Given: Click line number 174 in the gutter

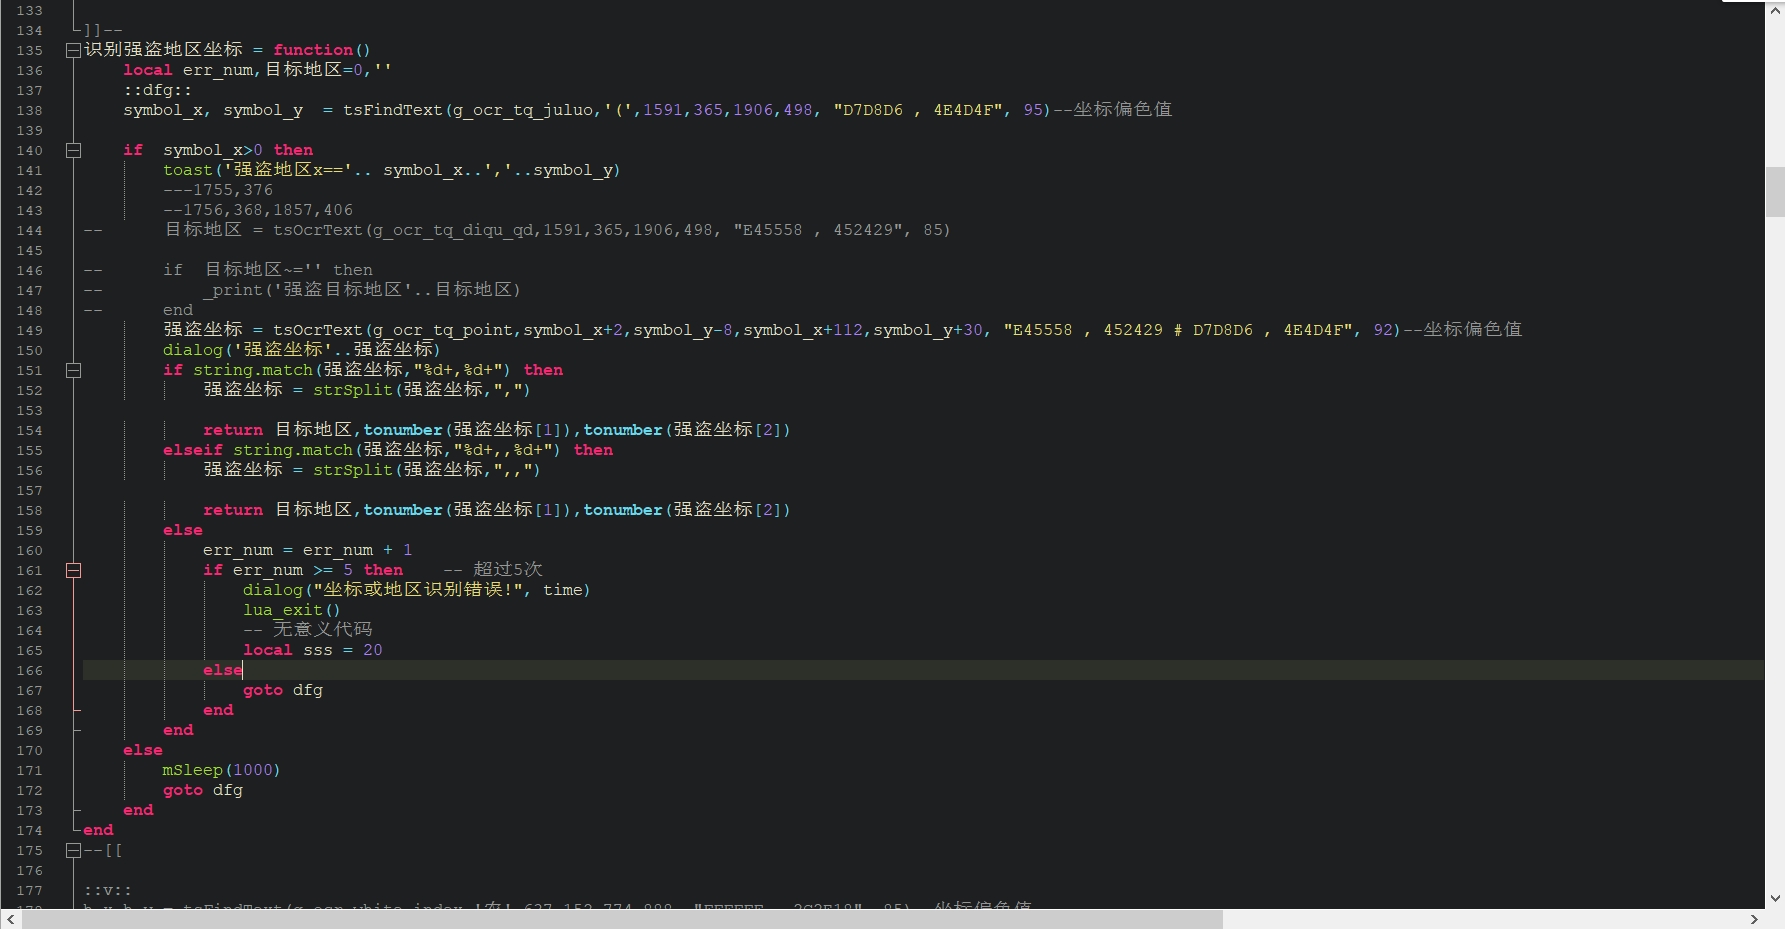Looking at the screenshot, I should [x=30, y=830].
